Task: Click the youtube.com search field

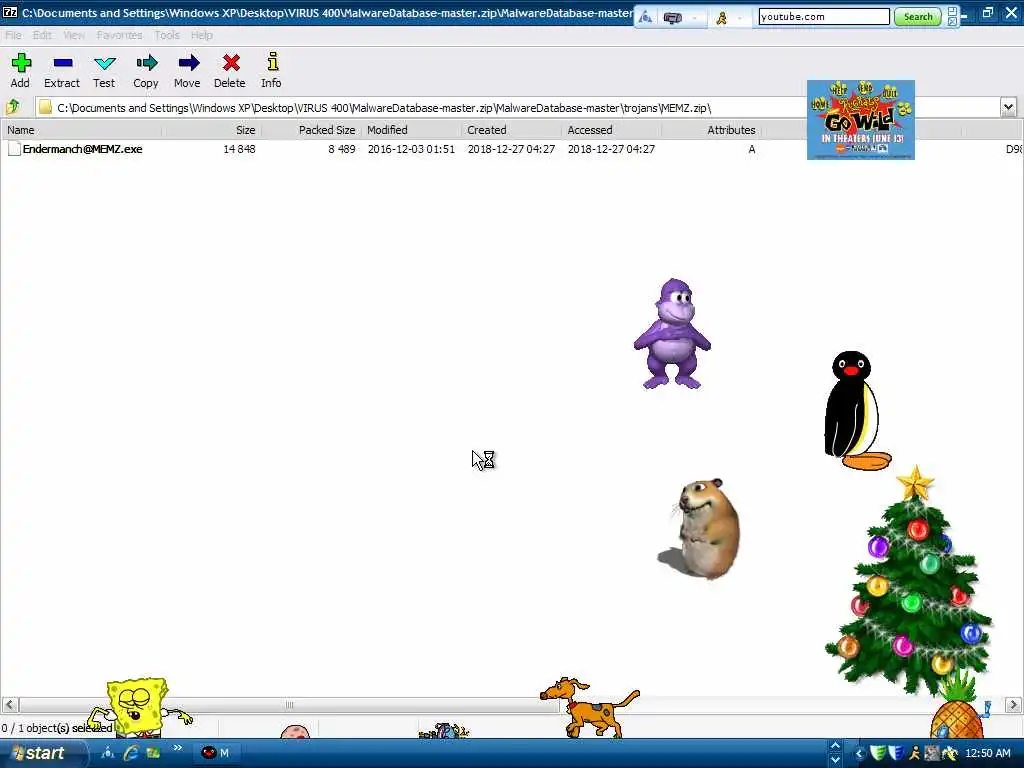Action: click(x=824, y=17)
